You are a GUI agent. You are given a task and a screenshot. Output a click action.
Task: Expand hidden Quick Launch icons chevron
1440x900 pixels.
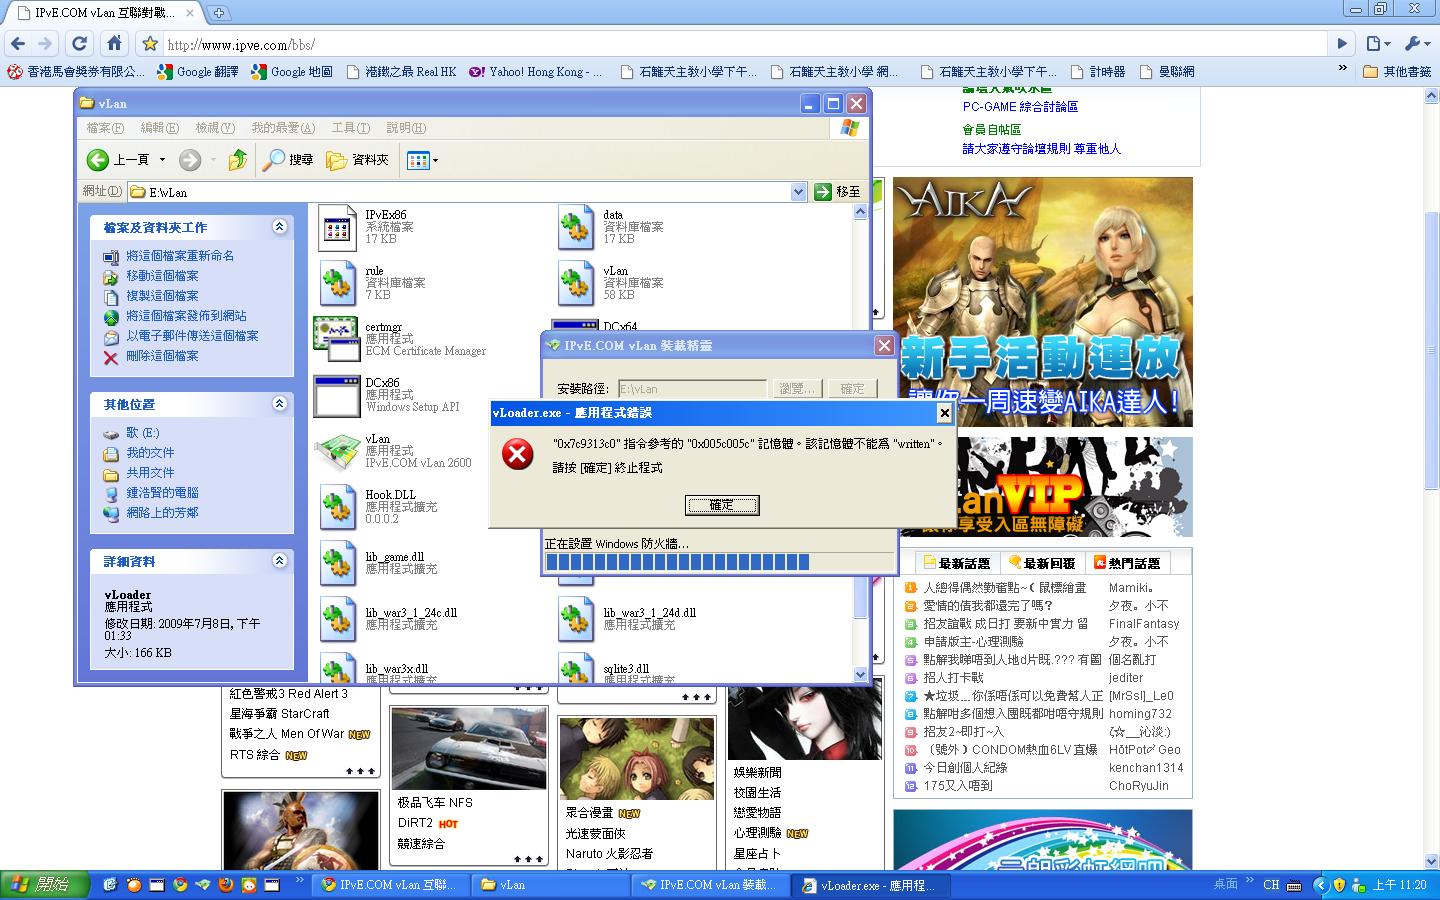[298, 881]
